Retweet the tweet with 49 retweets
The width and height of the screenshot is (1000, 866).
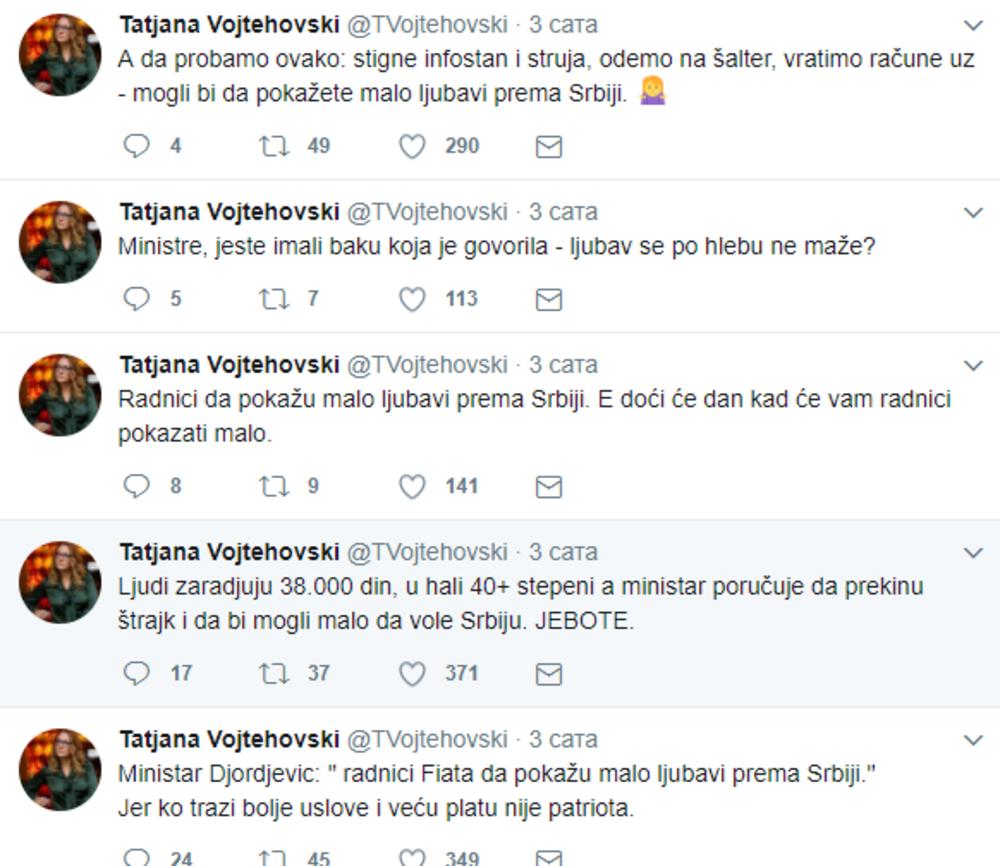tap(274, 147)
